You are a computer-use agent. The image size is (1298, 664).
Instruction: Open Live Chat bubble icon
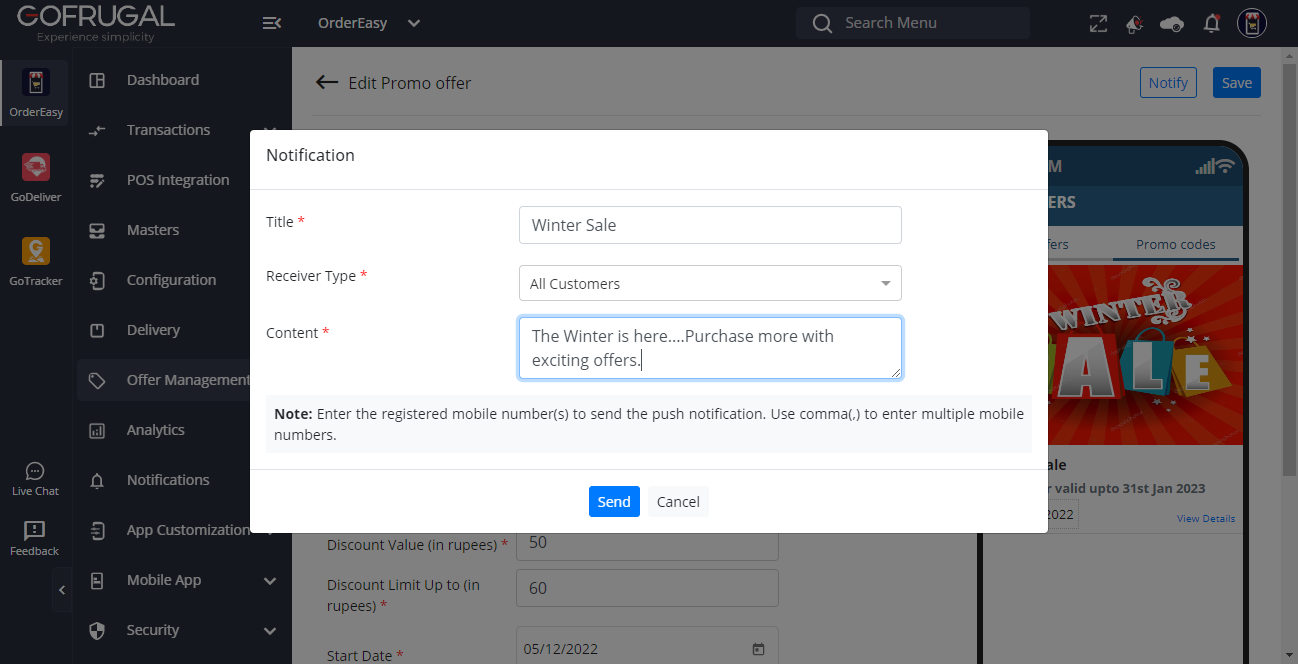pyautogui.click(x=35, y=471)
